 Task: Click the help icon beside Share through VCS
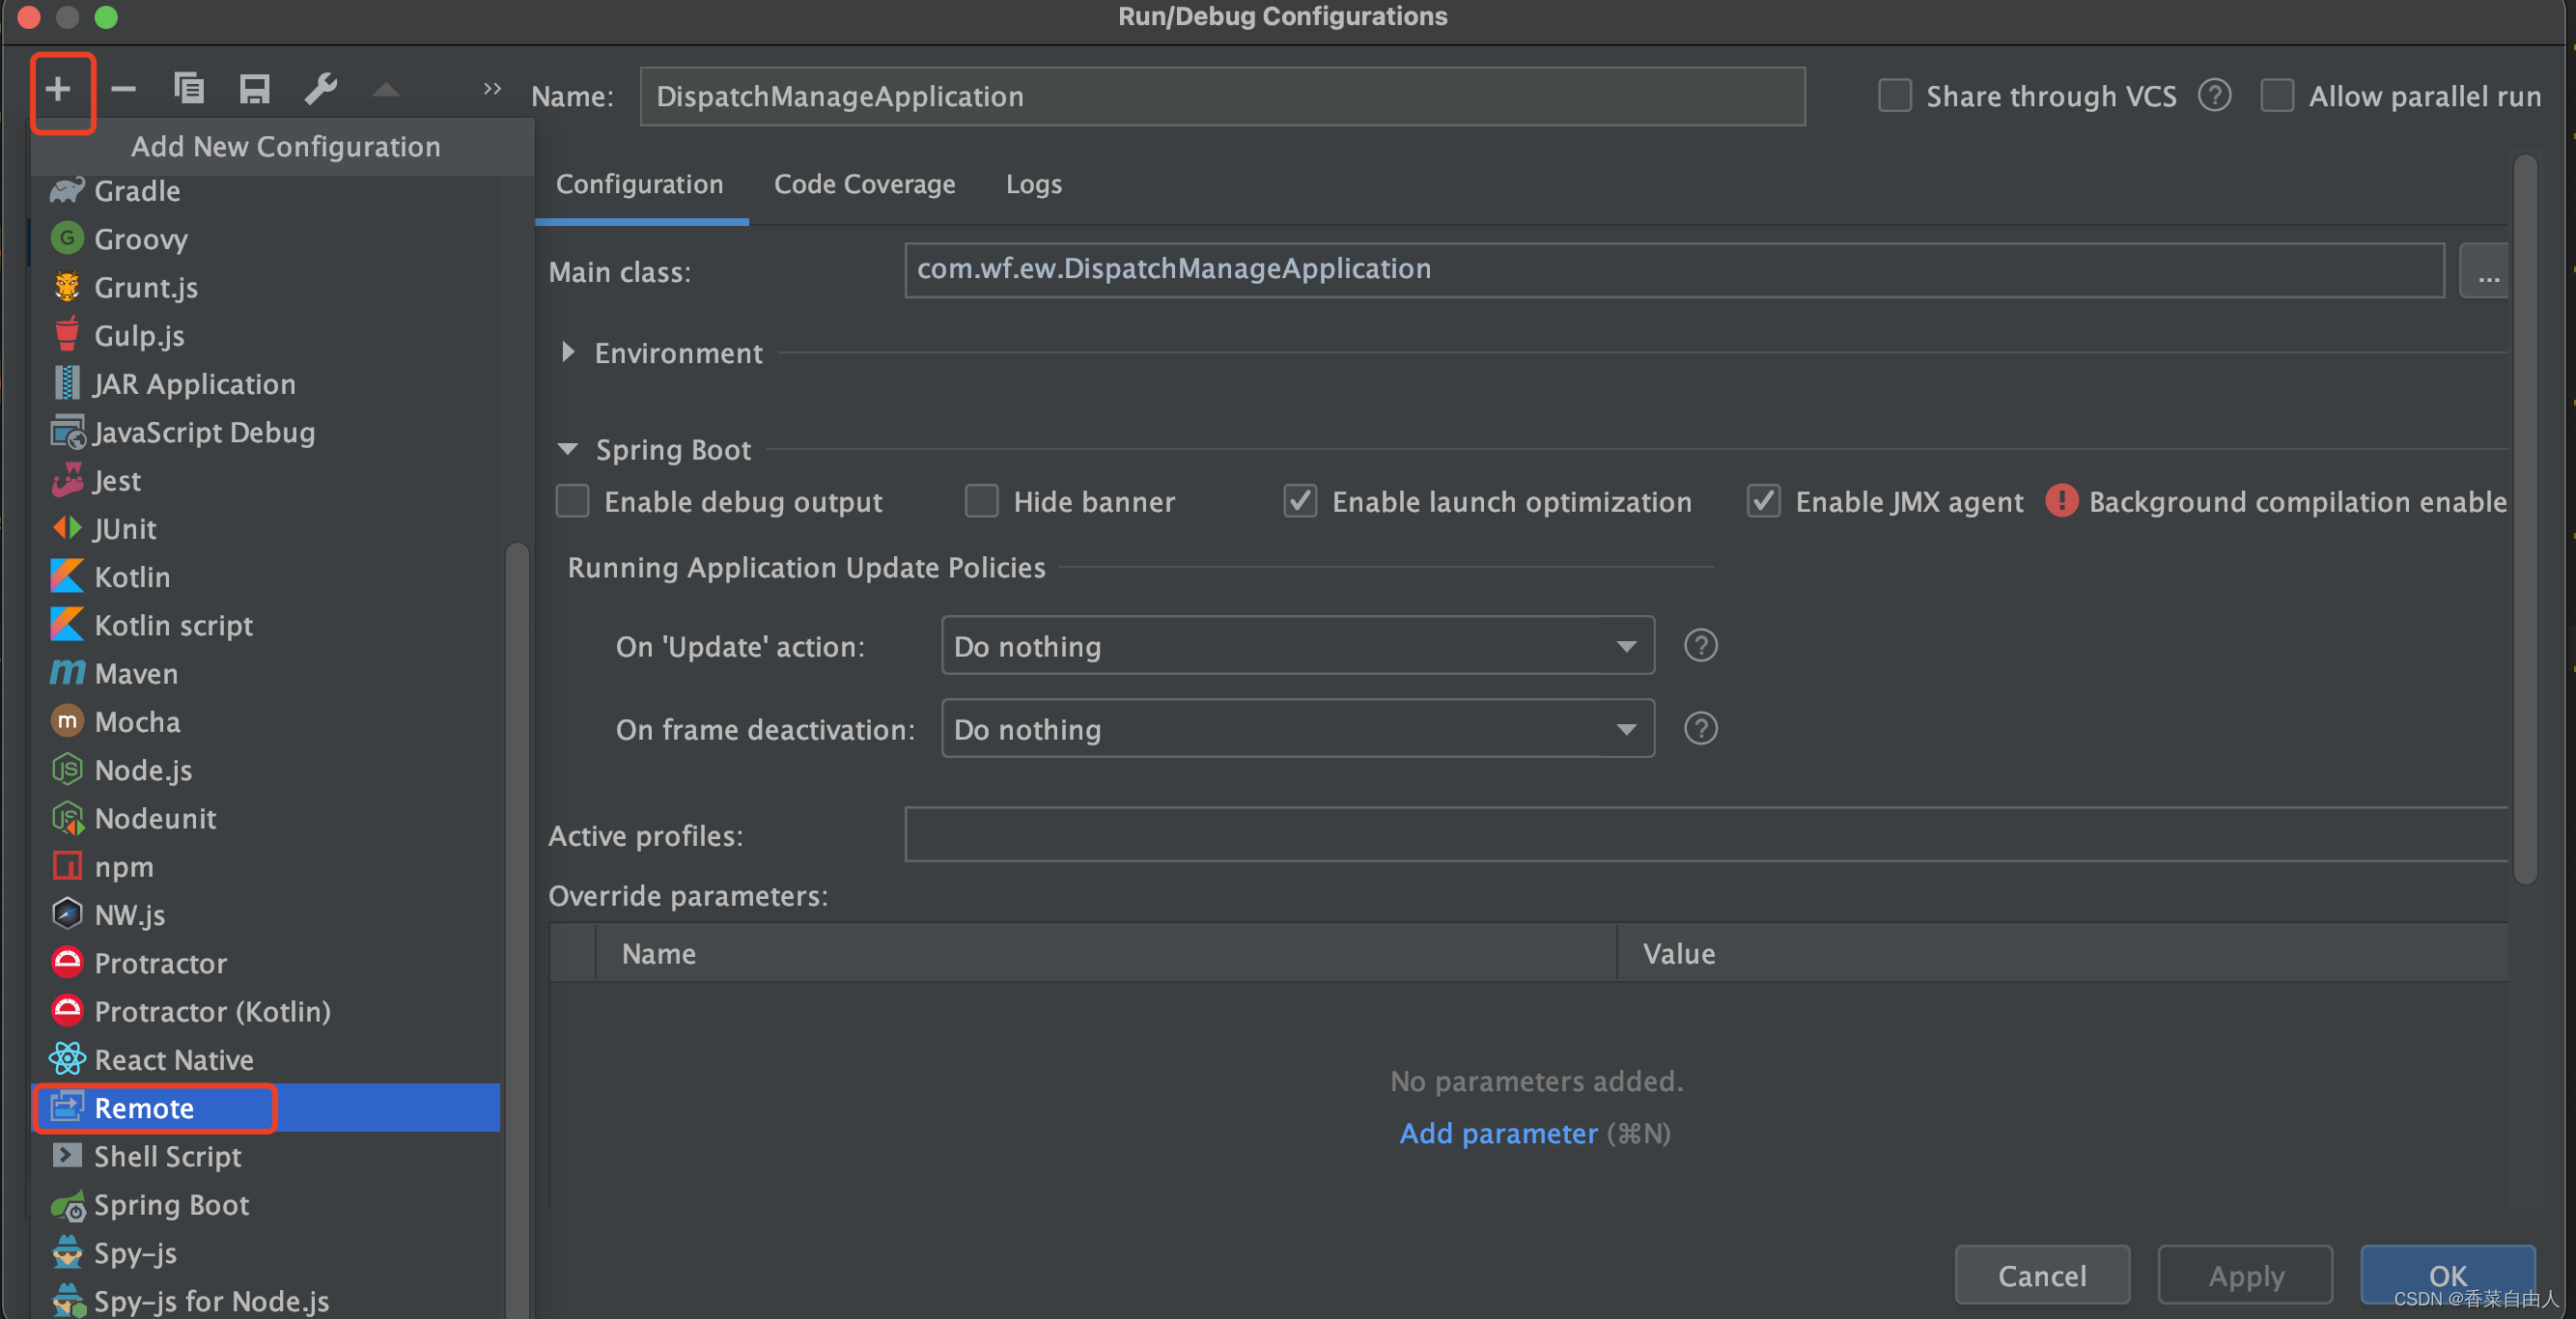tap(2214, 96)
